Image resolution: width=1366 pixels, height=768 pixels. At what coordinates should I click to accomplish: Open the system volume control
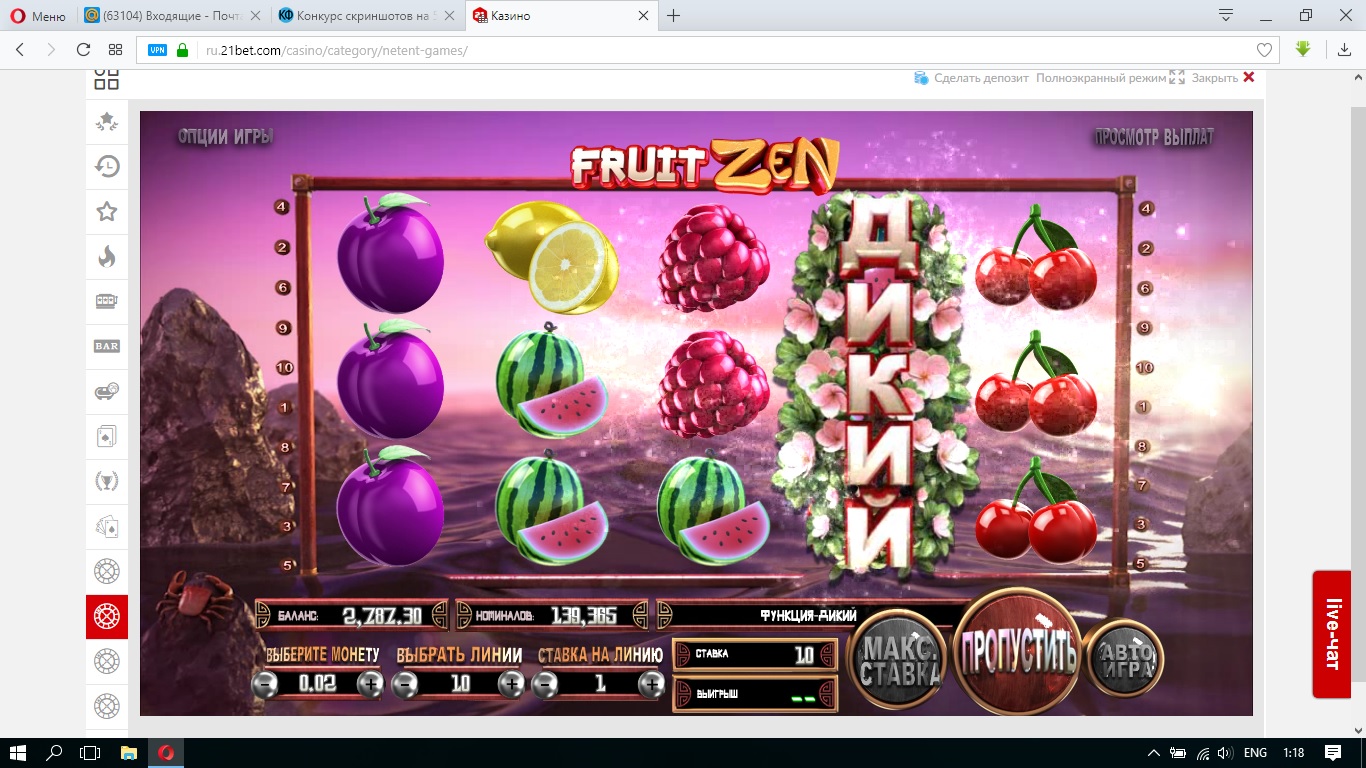1225,753
